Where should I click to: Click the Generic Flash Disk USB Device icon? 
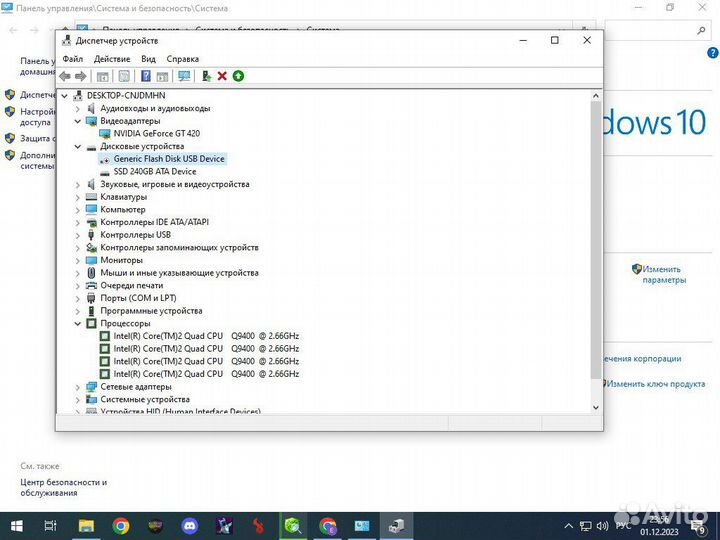[x=105, y=159]
